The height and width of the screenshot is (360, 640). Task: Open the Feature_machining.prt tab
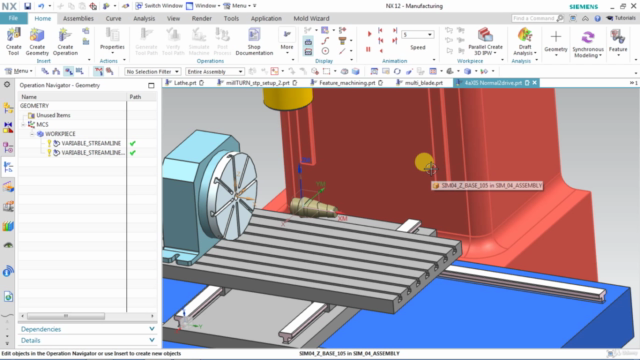coord(347,83)
